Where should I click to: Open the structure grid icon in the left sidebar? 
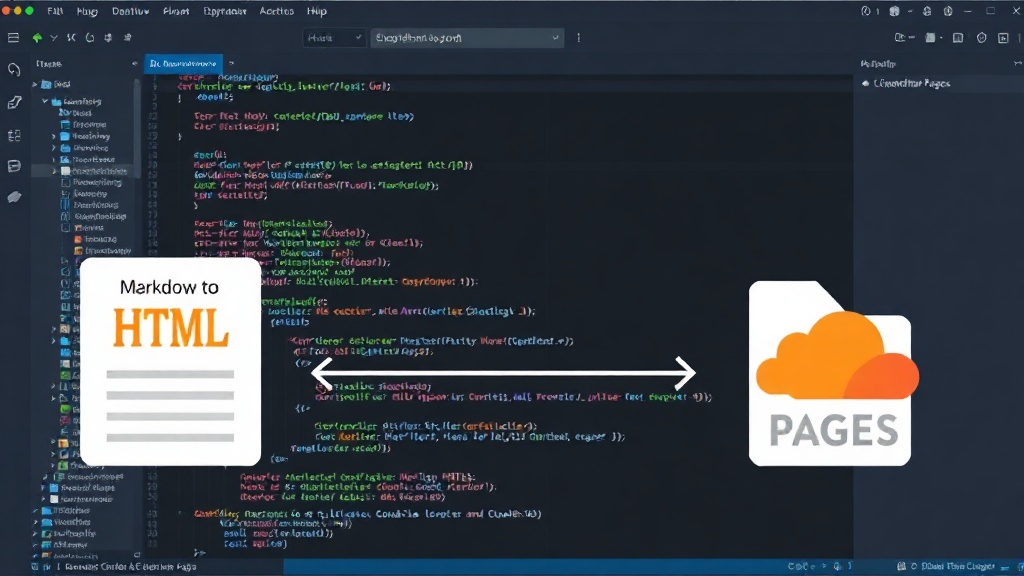click(x=14, y=135)
